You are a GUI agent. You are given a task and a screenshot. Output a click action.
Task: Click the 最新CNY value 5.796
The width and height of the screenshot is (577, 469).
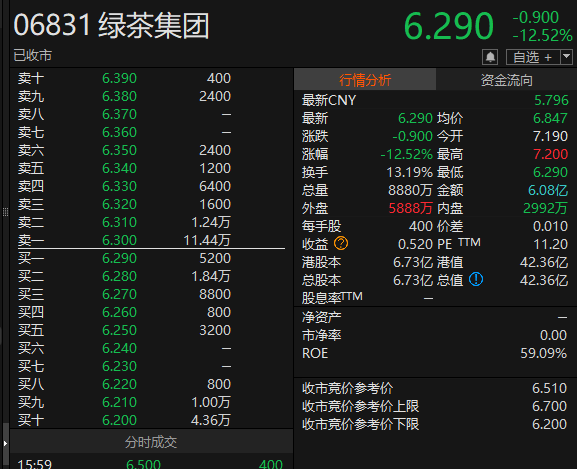click(x=551, y=100)
